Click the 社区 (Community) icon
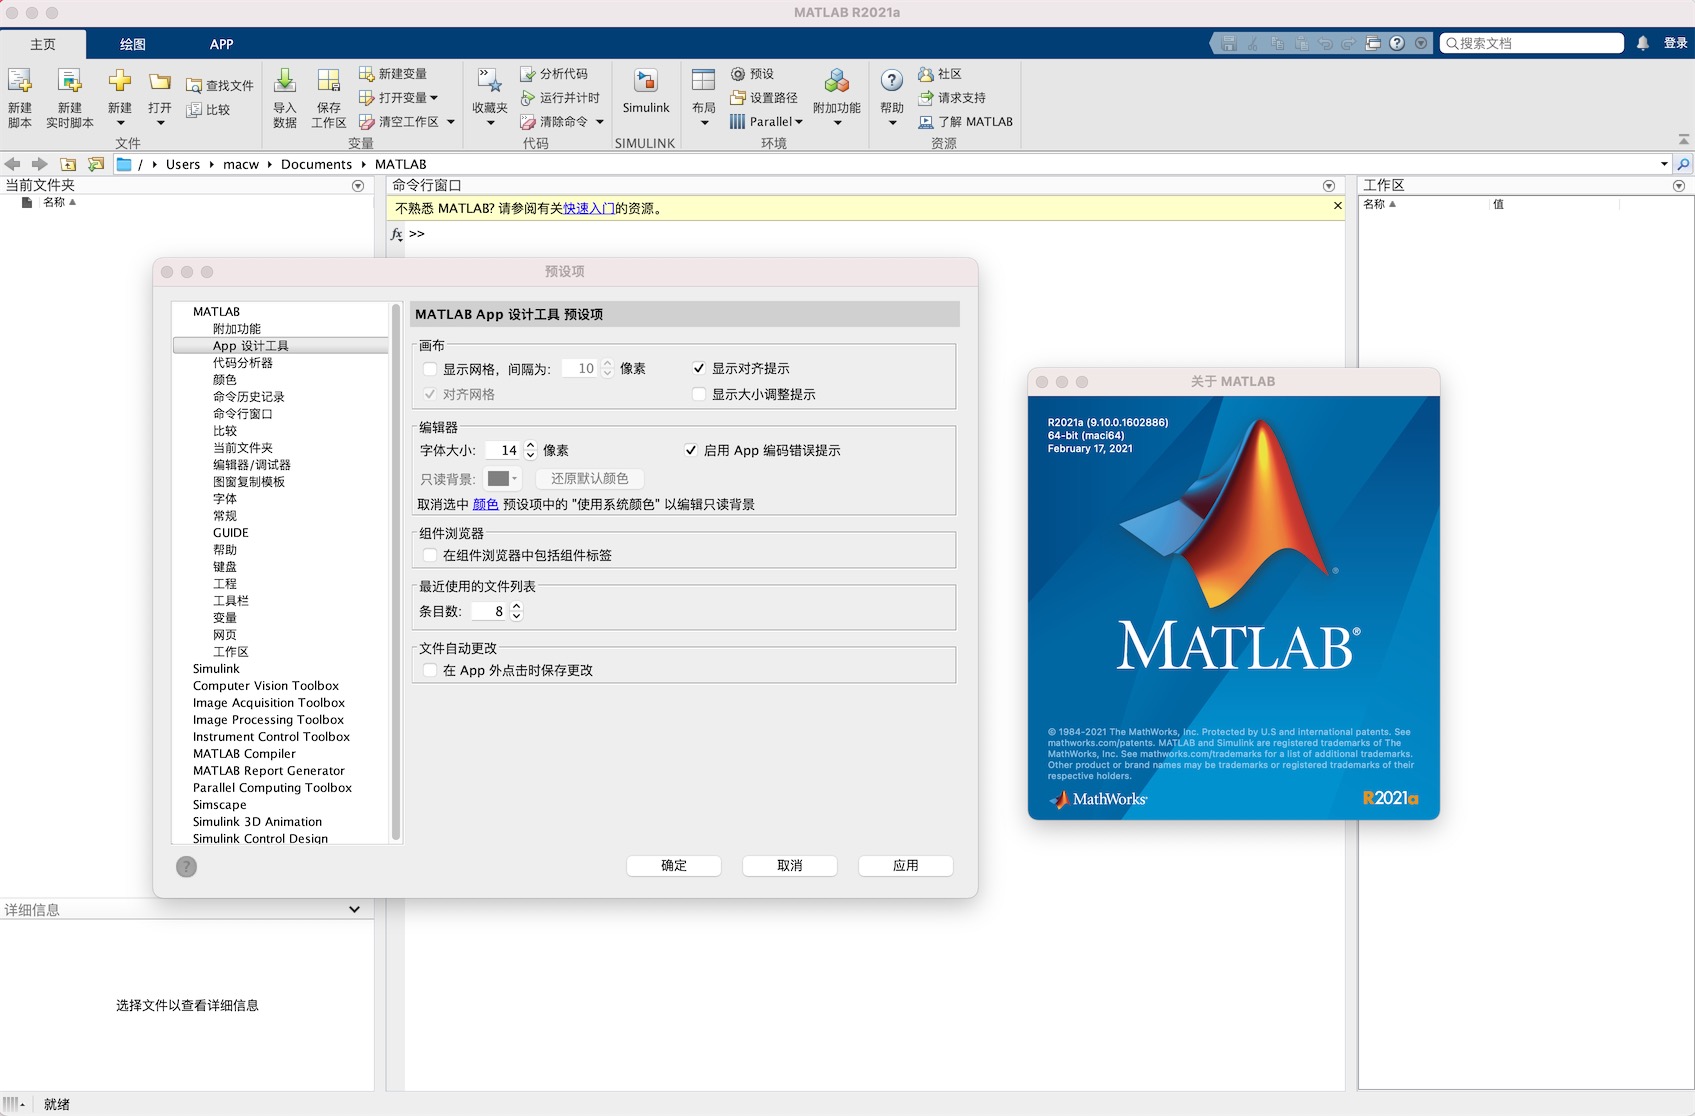 click(926, 74)
